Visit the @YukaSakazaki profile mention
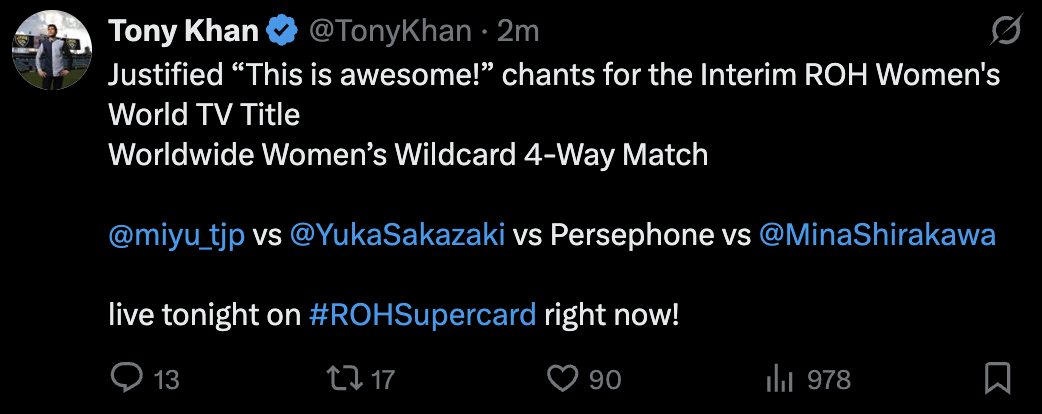 point(396,236)
